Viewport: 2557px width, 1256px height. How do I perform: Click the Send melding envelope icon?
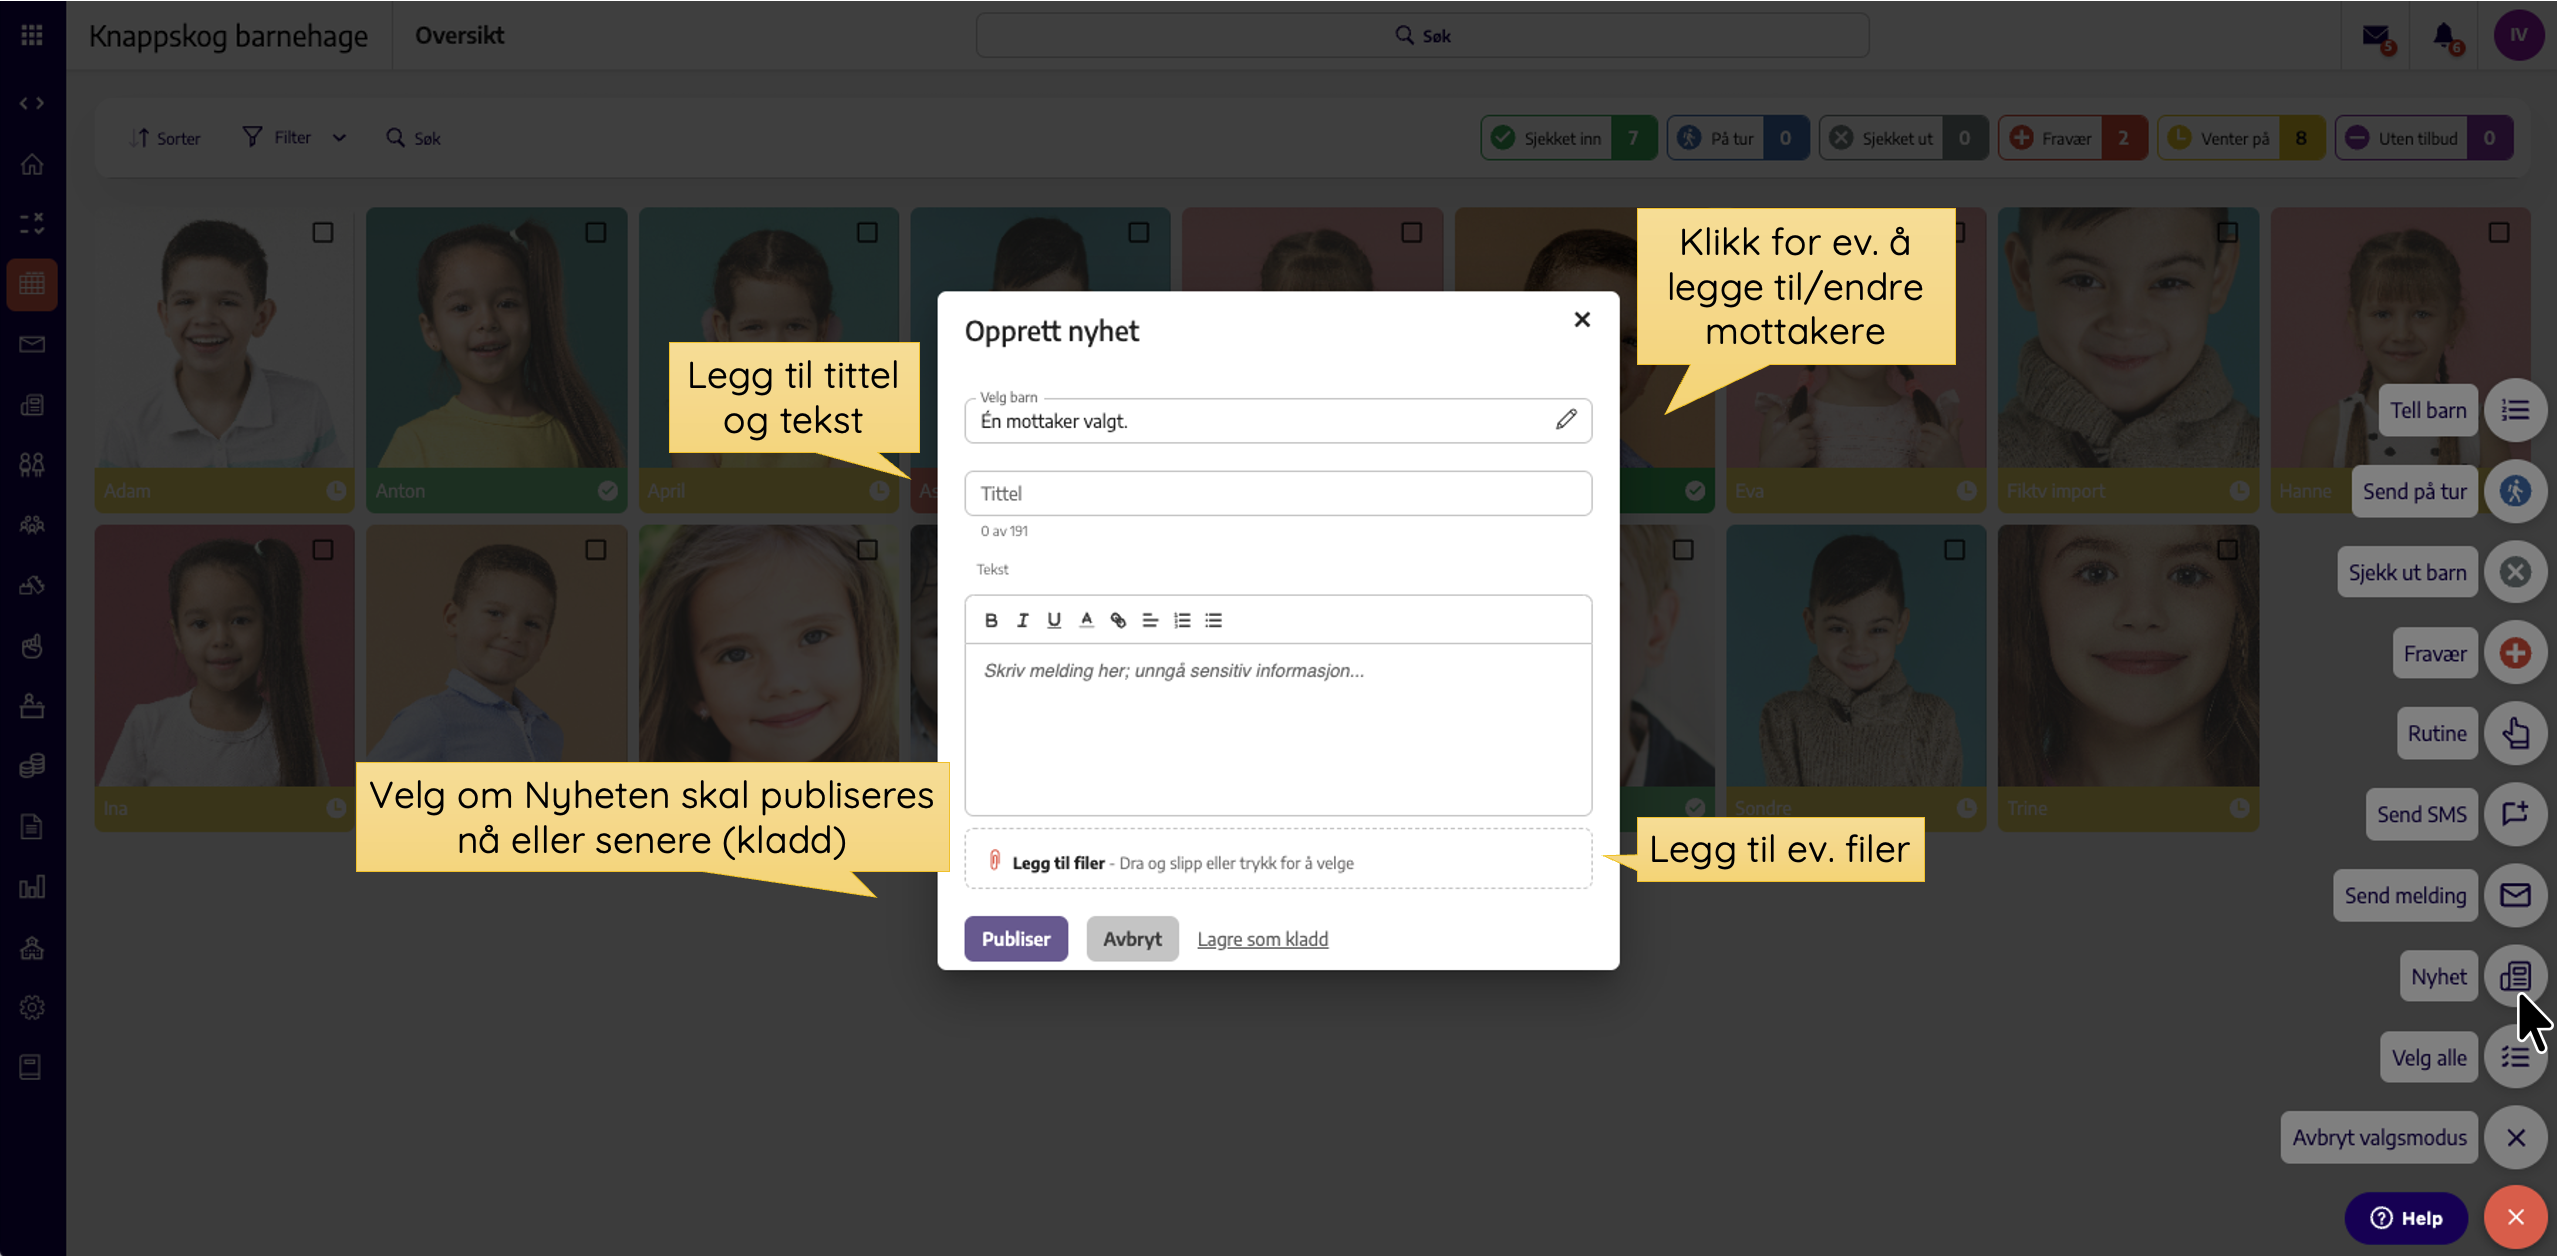[2515, 895]
